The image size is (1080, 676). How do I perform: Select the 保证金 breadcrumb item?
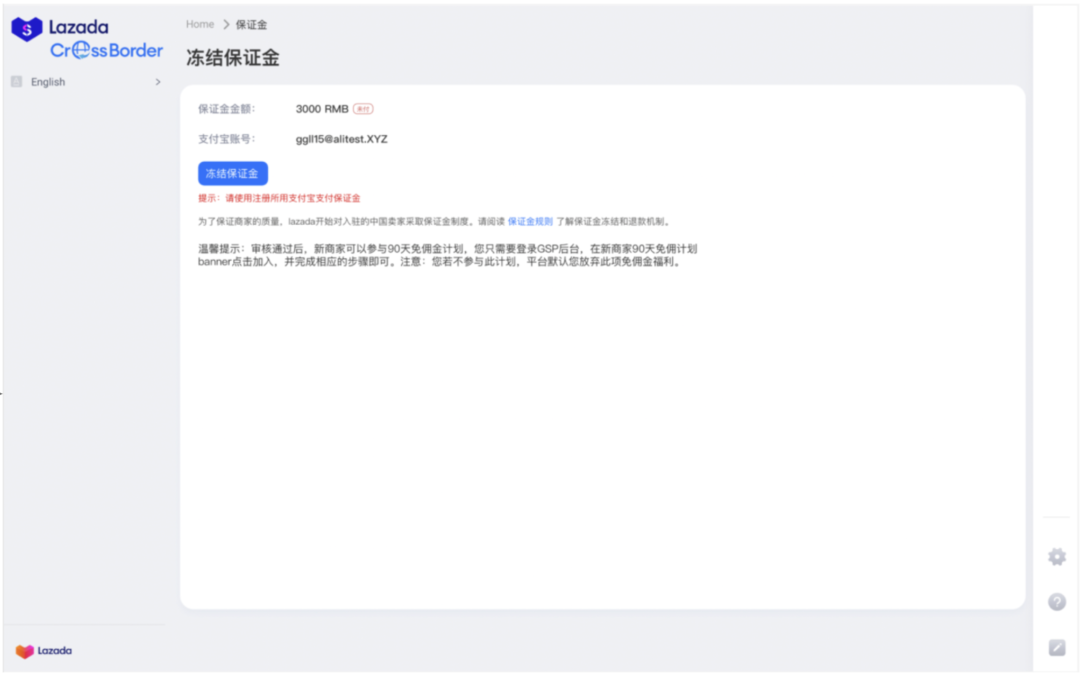[x=250, y=24]
